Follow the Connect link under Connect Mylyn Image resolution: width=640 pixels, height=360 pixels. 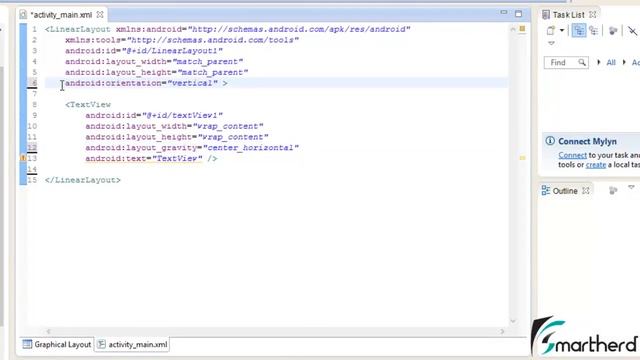pos(572,155)
